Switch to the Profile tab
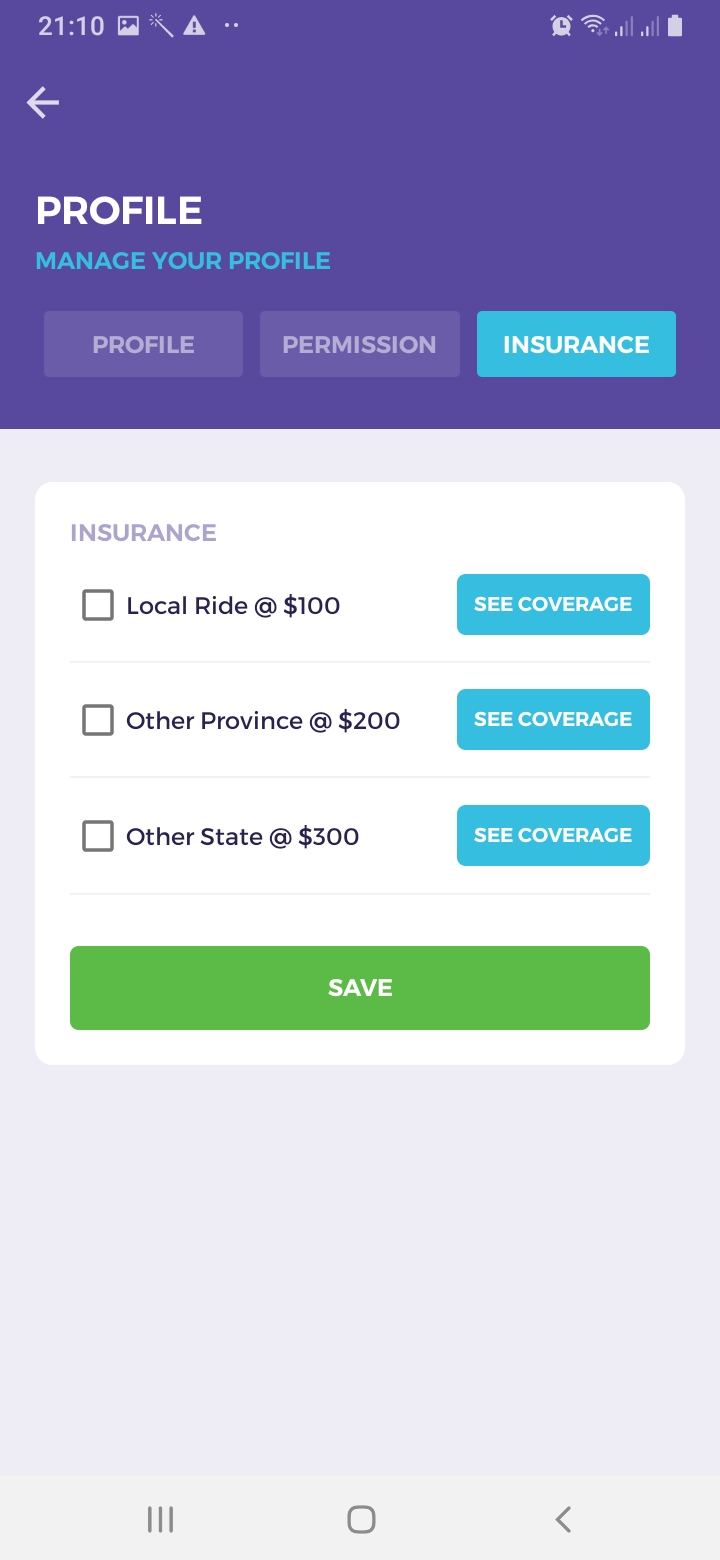Screen dimensions: 720x1560 click(143, 344)
